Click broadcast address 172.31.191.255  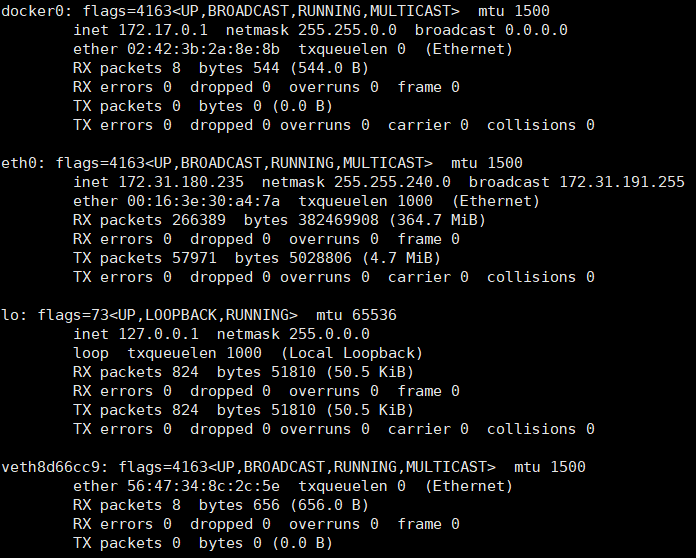coord(622,182)
